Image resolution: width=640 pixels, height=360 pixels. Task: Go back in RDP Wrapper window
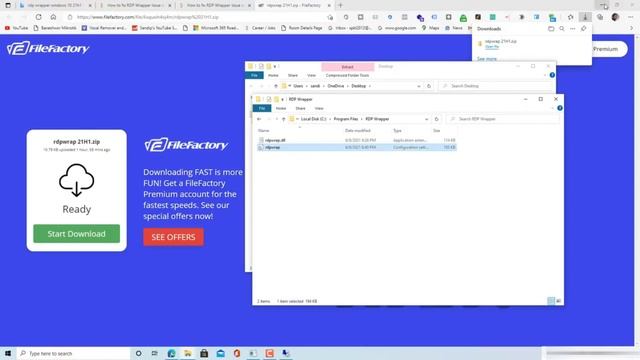[x=259, y=119]
